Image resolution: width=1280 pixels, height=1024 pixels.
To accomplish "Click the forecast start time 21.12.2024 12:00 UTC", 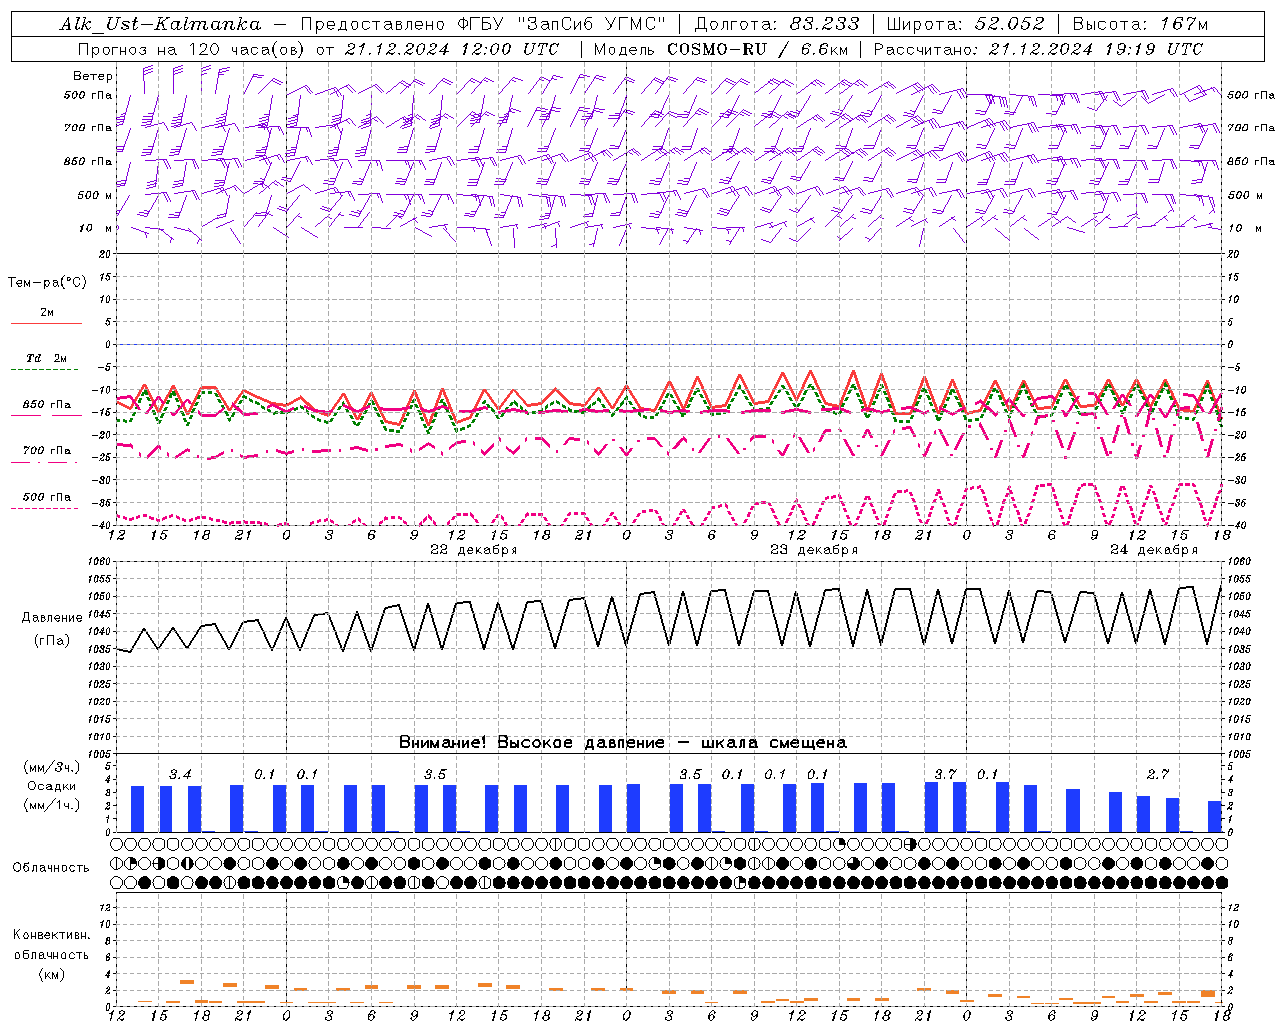I will click(x=451, y=49).
